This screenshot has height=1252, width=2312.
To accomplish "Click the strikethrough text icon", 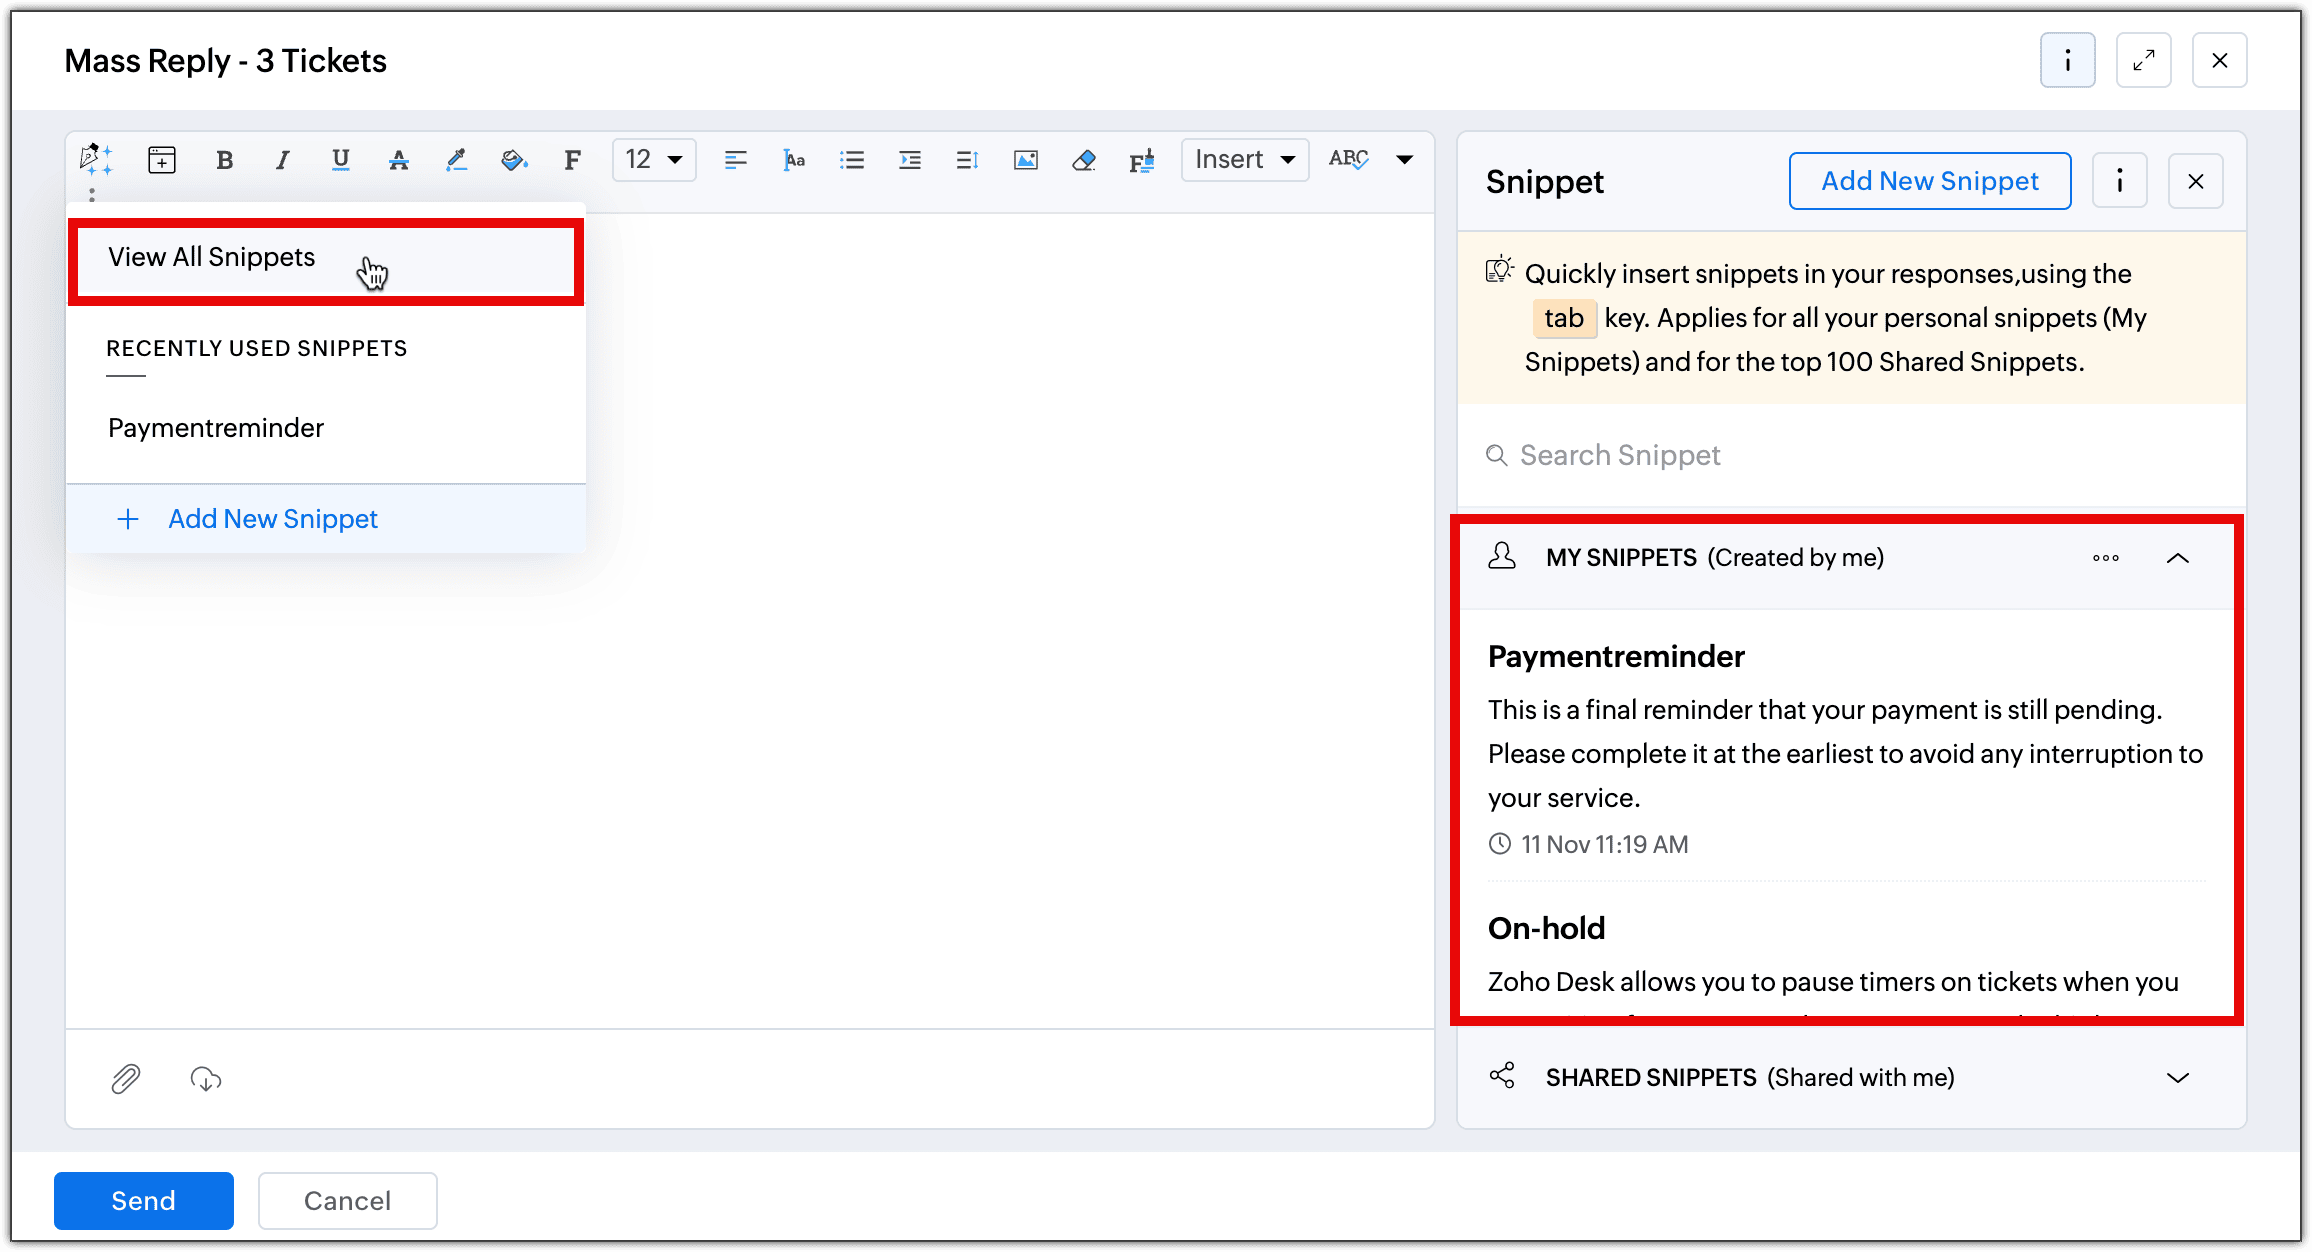I will (x=398, y=160).
